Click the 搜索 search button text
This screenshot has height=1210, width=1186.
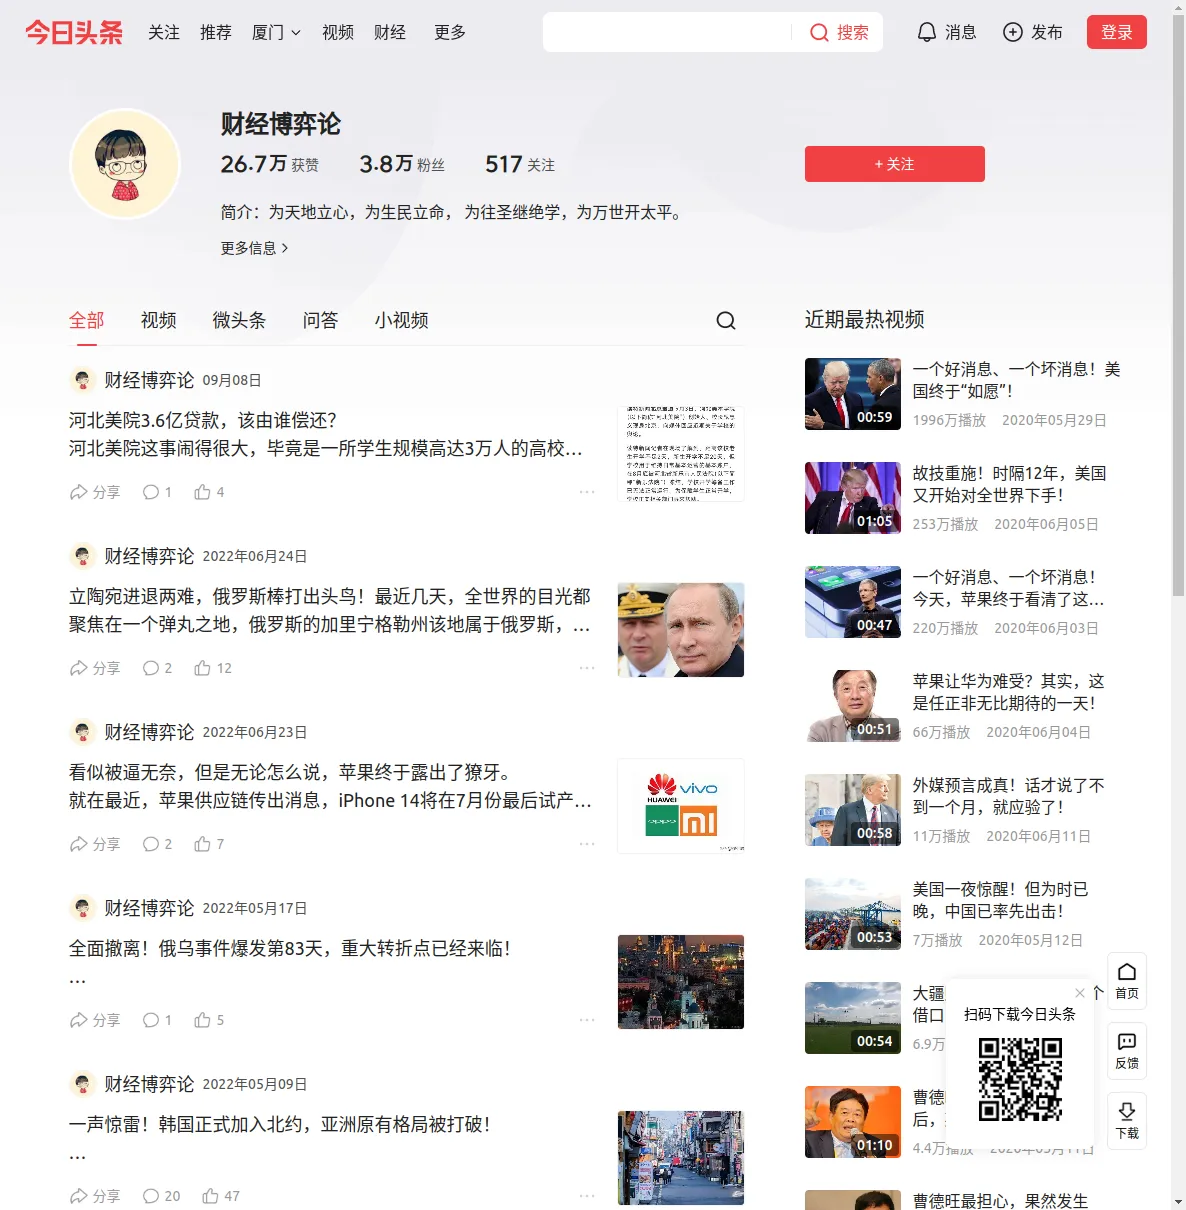click(x=853, y=32)
